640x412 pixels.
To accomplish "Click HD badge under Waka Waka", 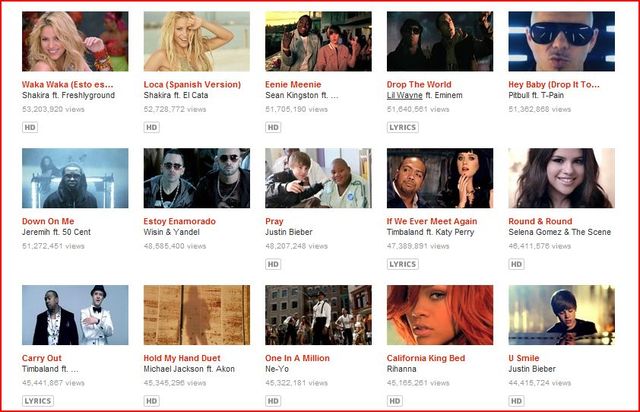I will pyautogui.click(x=30, y=127).
